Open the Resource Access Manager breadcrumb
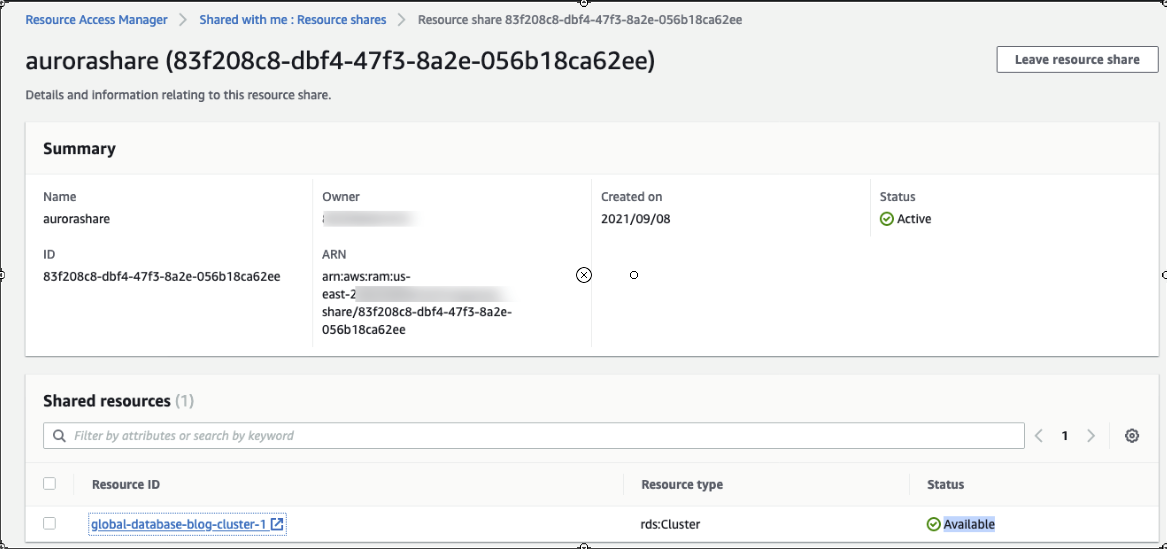Screen dimensions: 1167x549 (x=97, y=20)
